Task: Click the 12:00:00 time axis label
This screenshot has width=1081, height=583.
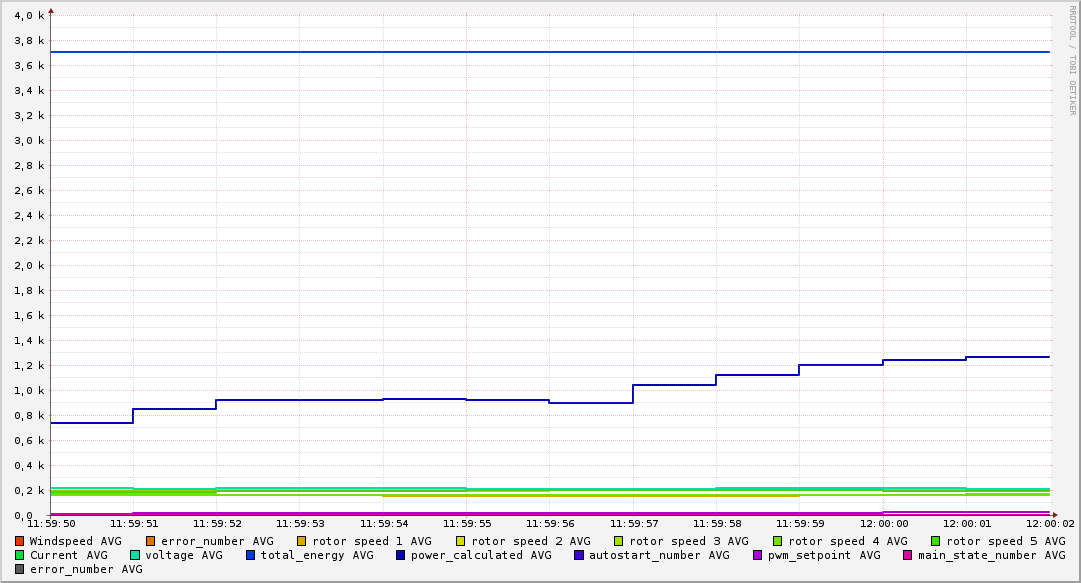Action: click(883, 524)
